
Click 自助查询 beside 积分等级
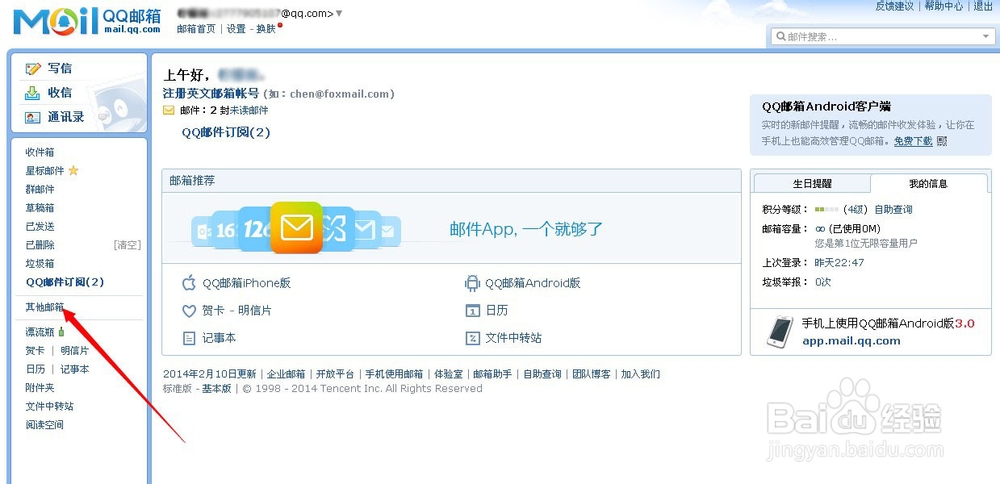(893, 209)
